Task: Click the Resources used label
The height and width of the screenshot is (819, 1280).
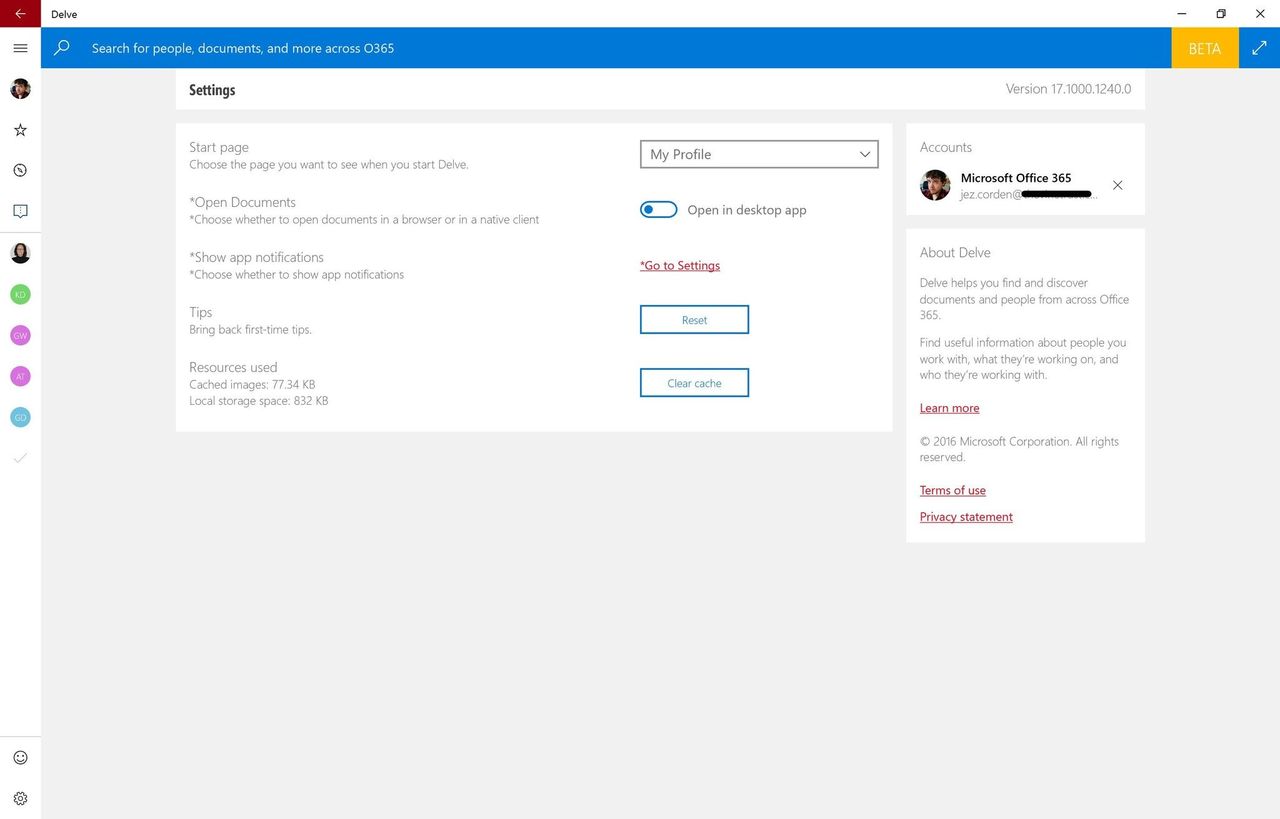Action: pos(233,367)
